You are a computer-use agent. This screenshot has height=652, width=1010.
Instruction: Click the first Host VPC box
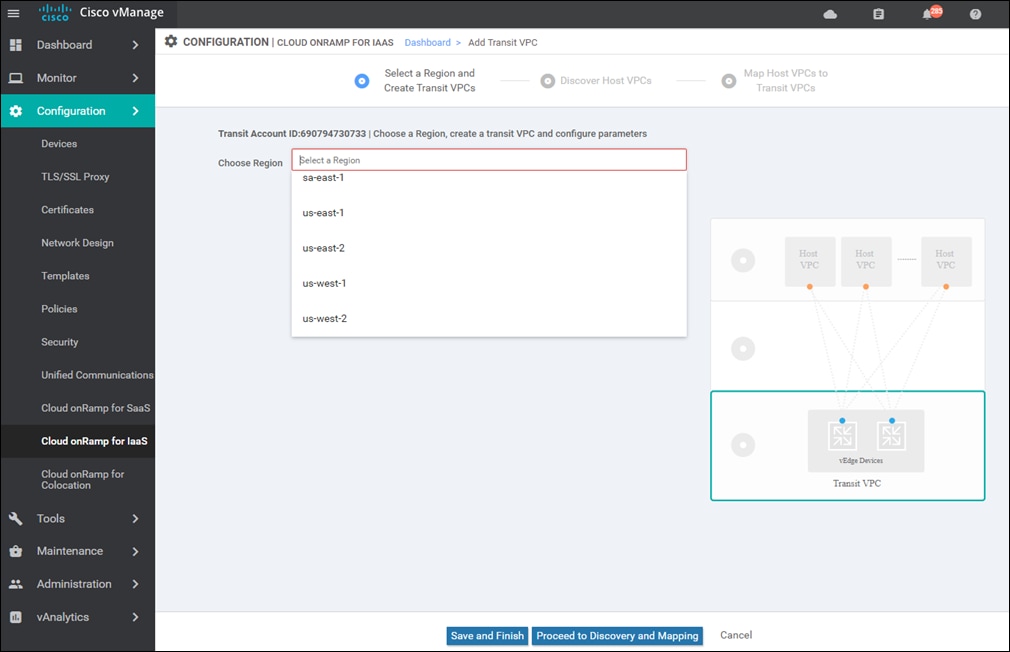click(x=810, y=261)
